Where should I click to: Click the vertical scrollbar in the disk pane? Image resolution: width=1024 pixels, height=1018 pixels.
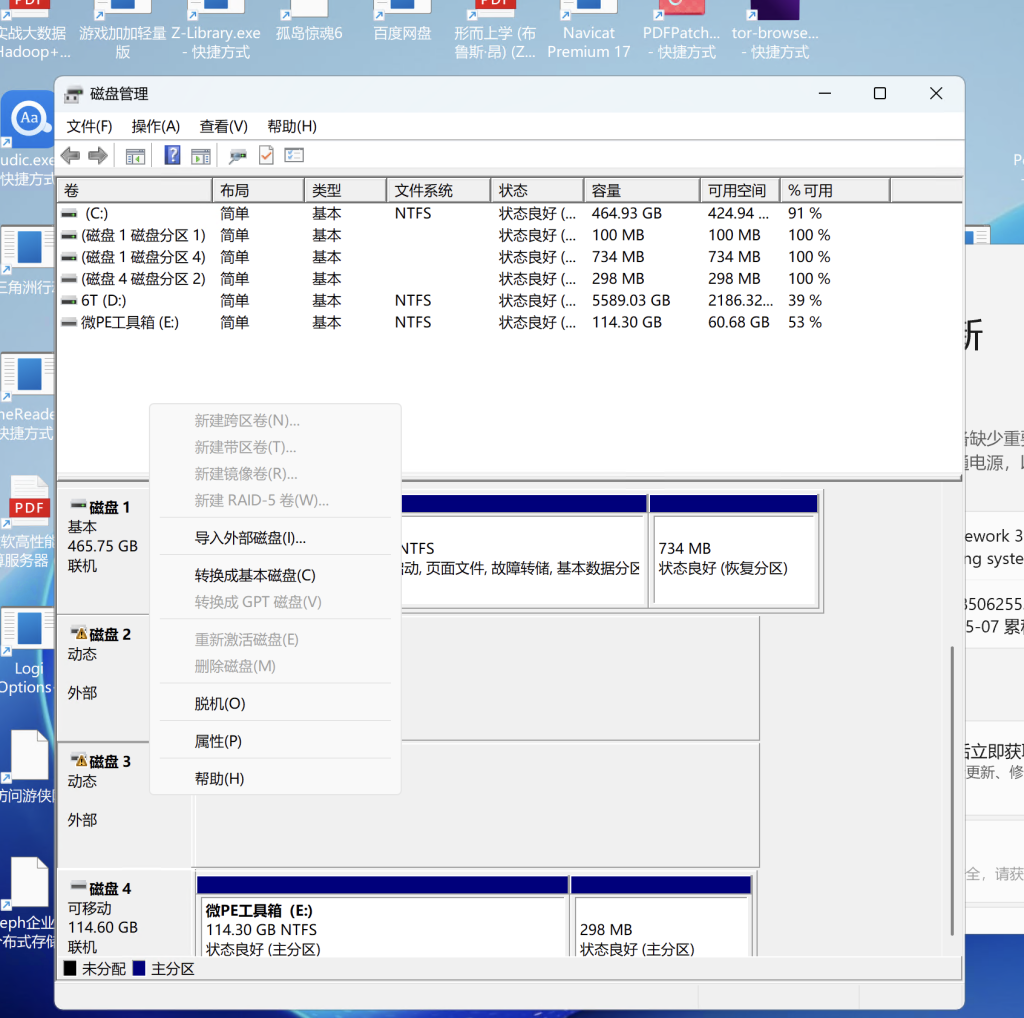point(951,790)
